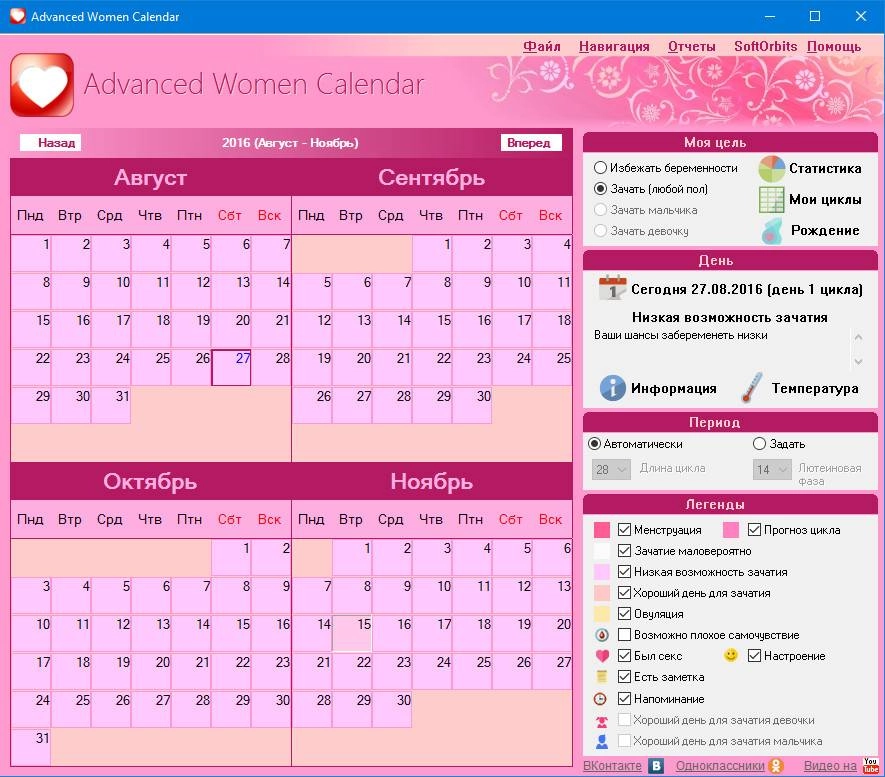Open the Видео на link

point(830,766)
